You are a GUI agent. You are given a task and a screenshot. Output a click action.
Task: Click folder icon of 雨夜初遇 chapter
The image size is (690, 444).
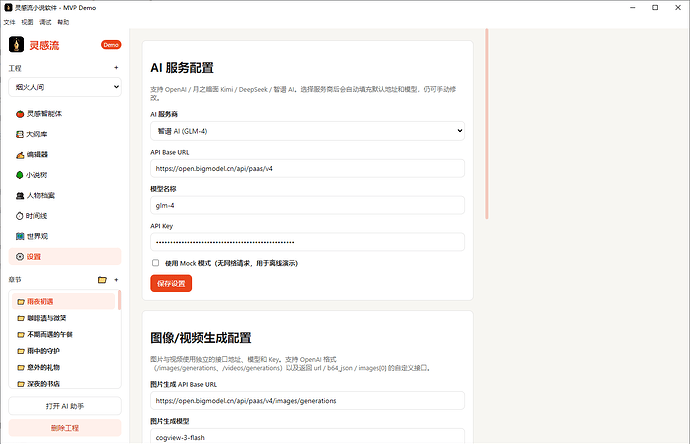tap(21, 302)
